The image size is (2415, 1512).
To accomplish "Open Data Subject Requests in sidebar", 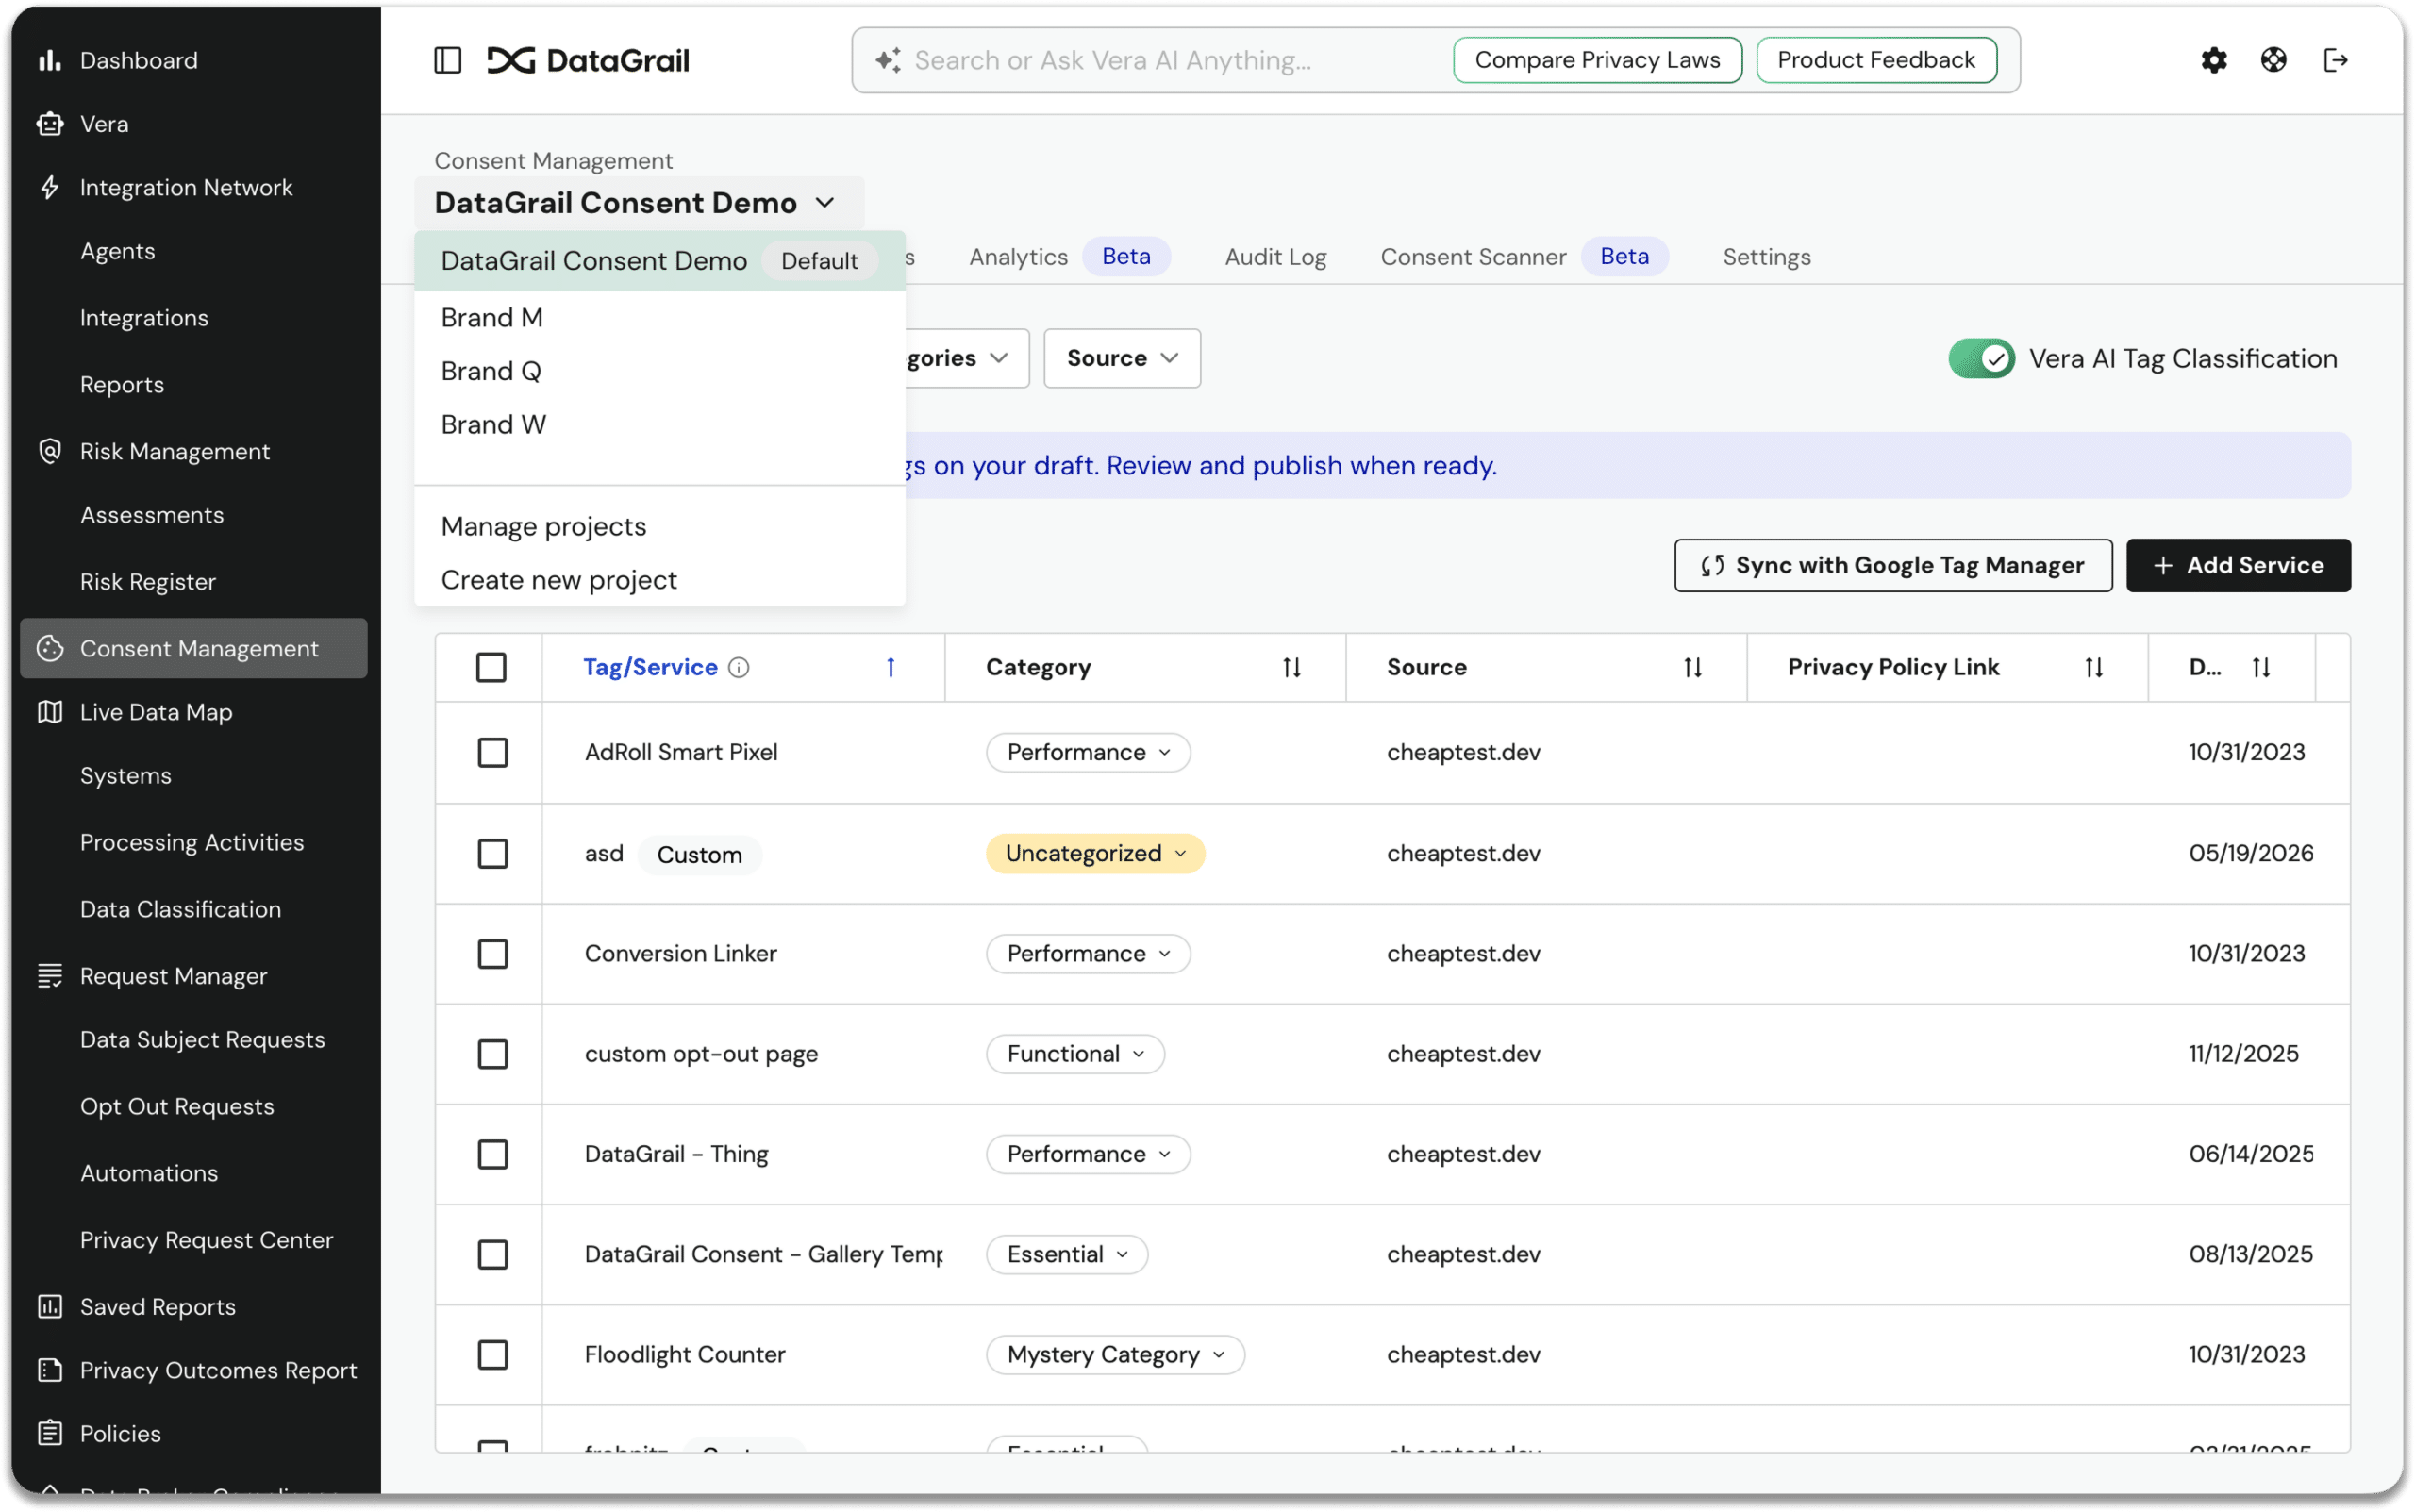I will 202,1039.
